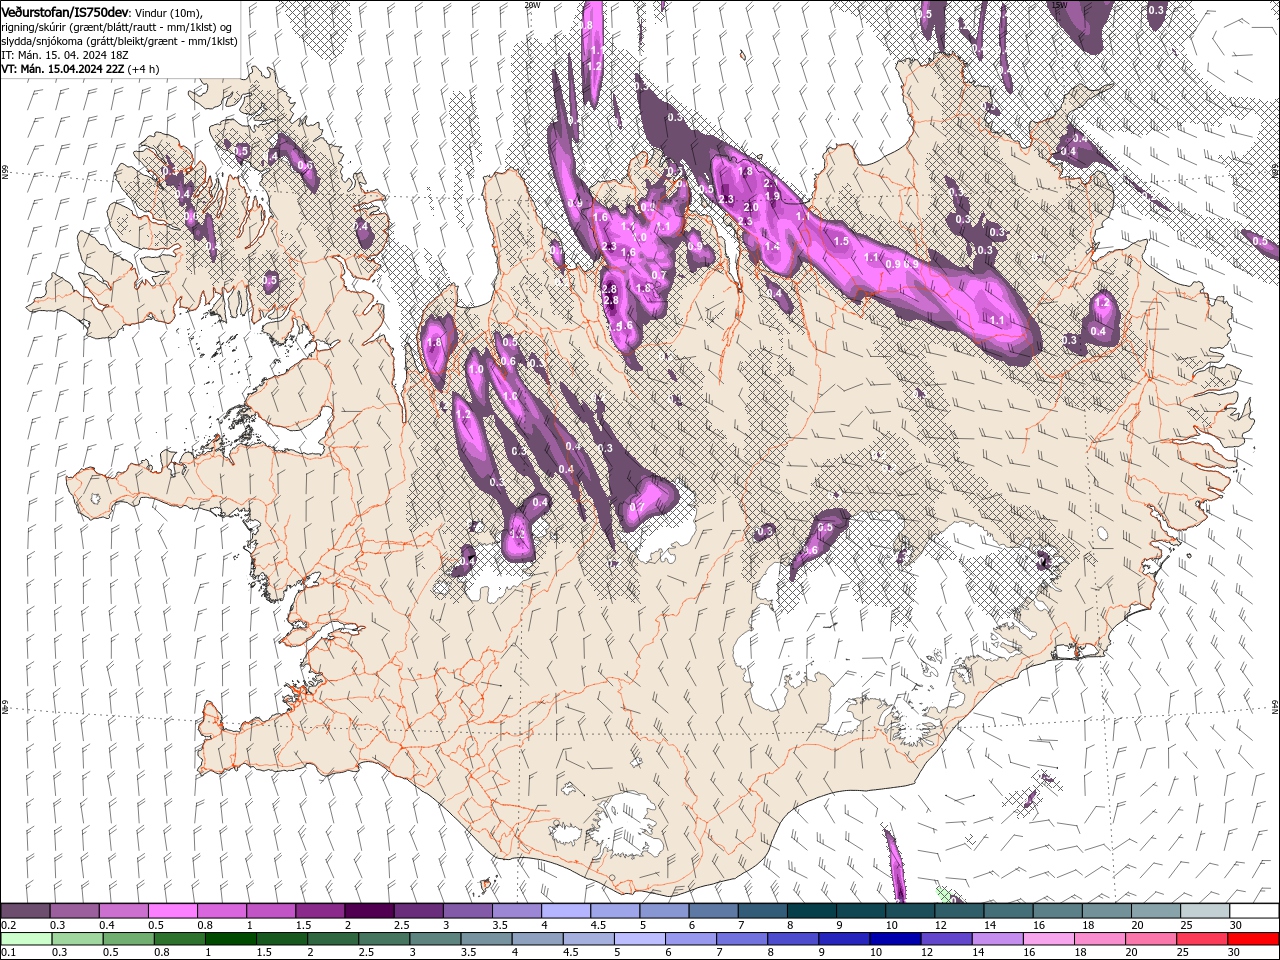The height and width of the screenshot is (960, 1280).
Task: Click the Veðurstofan/IS750dev title text
Action: [65, 11]
